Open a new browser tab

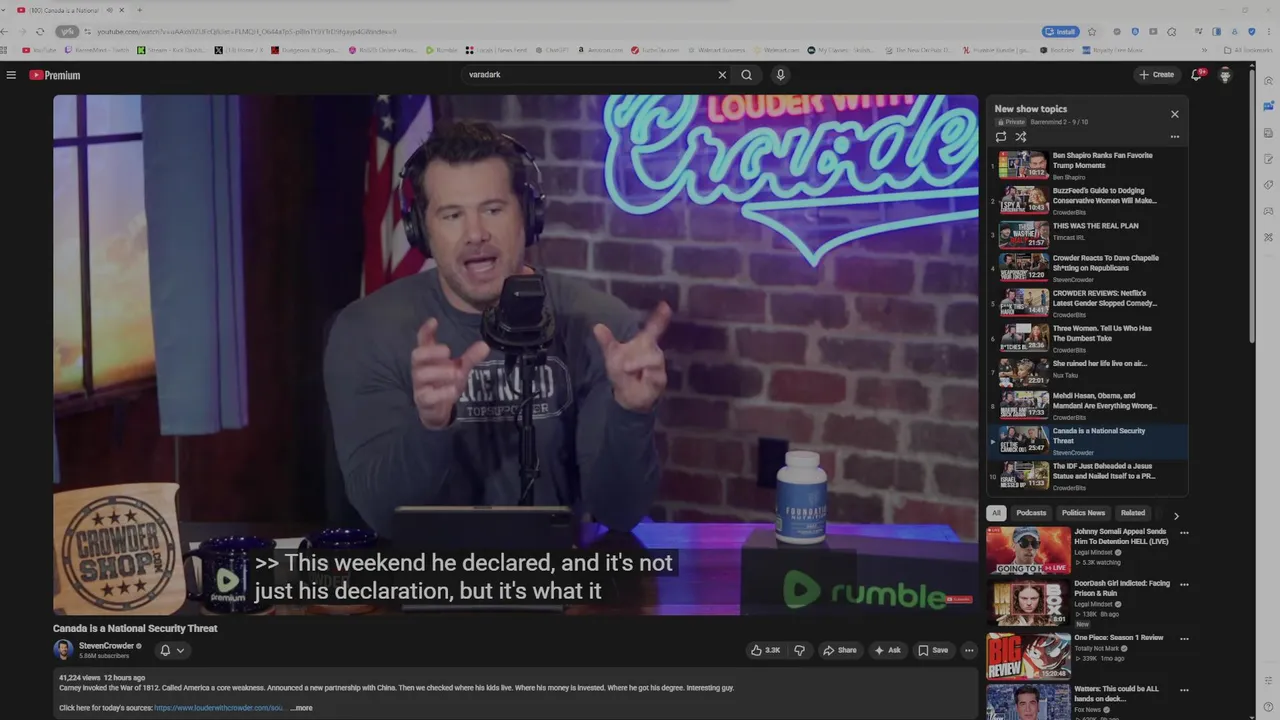(139, 10)
